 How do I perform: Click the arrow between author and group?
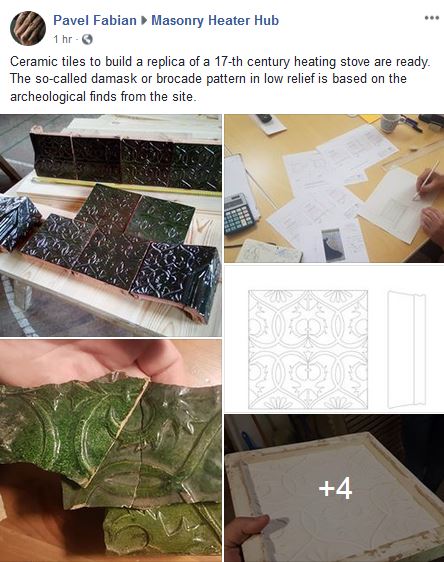click(144, 20)
